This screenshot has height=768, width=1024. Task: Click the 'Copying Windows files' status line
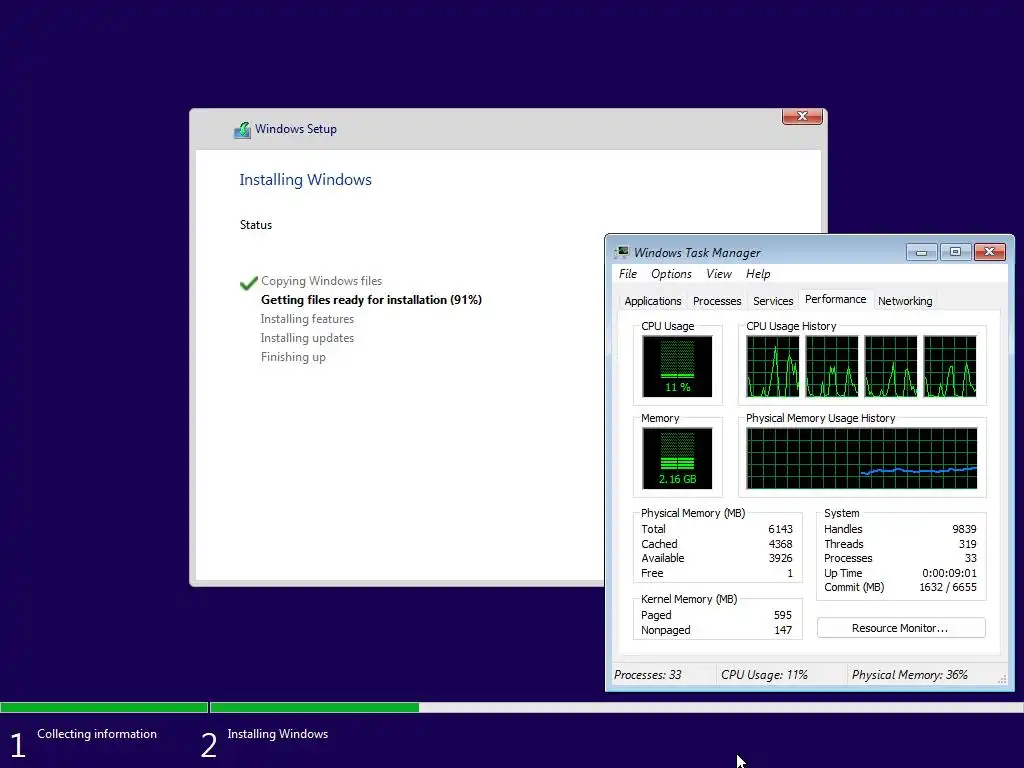pos(321,281)
